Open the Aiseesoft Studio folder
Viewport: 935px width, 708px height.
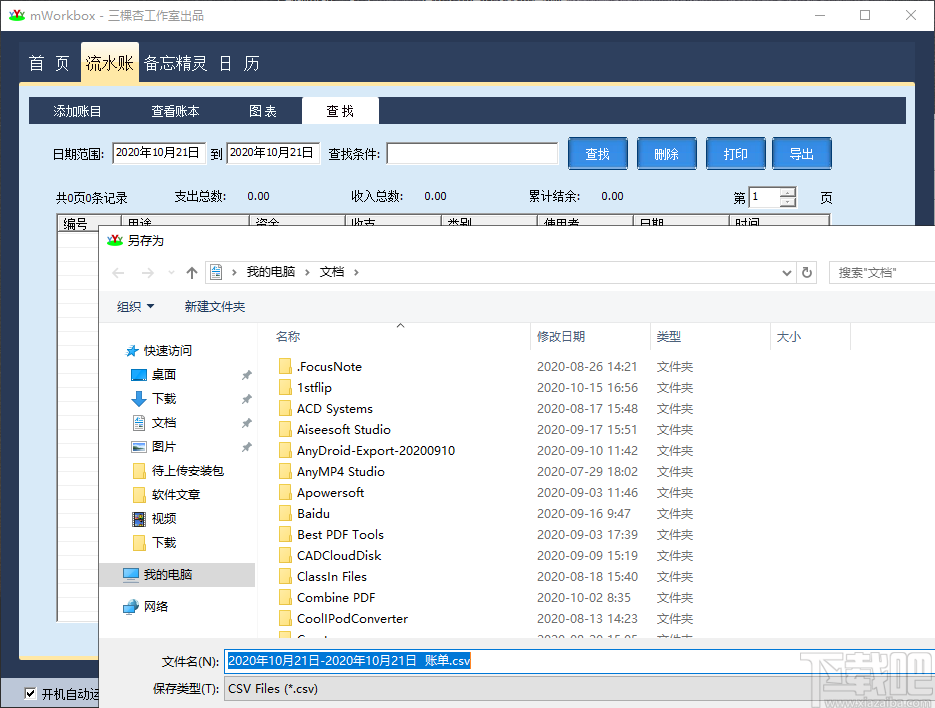[x=344, y=429]
